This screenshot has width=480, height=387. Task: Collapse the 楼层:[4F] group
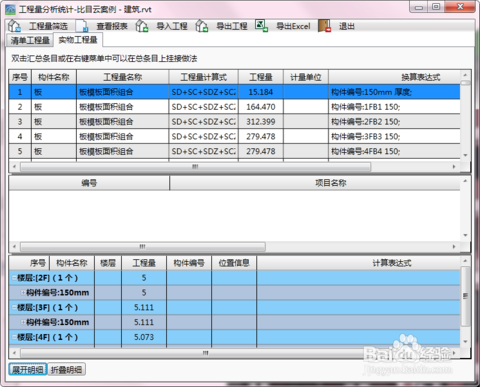[14, 337]
